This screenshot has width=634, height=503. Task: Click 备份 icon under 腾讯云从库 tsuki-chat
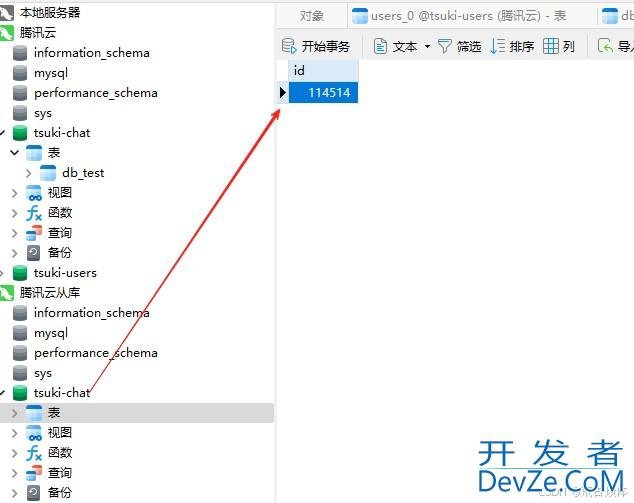34,492
